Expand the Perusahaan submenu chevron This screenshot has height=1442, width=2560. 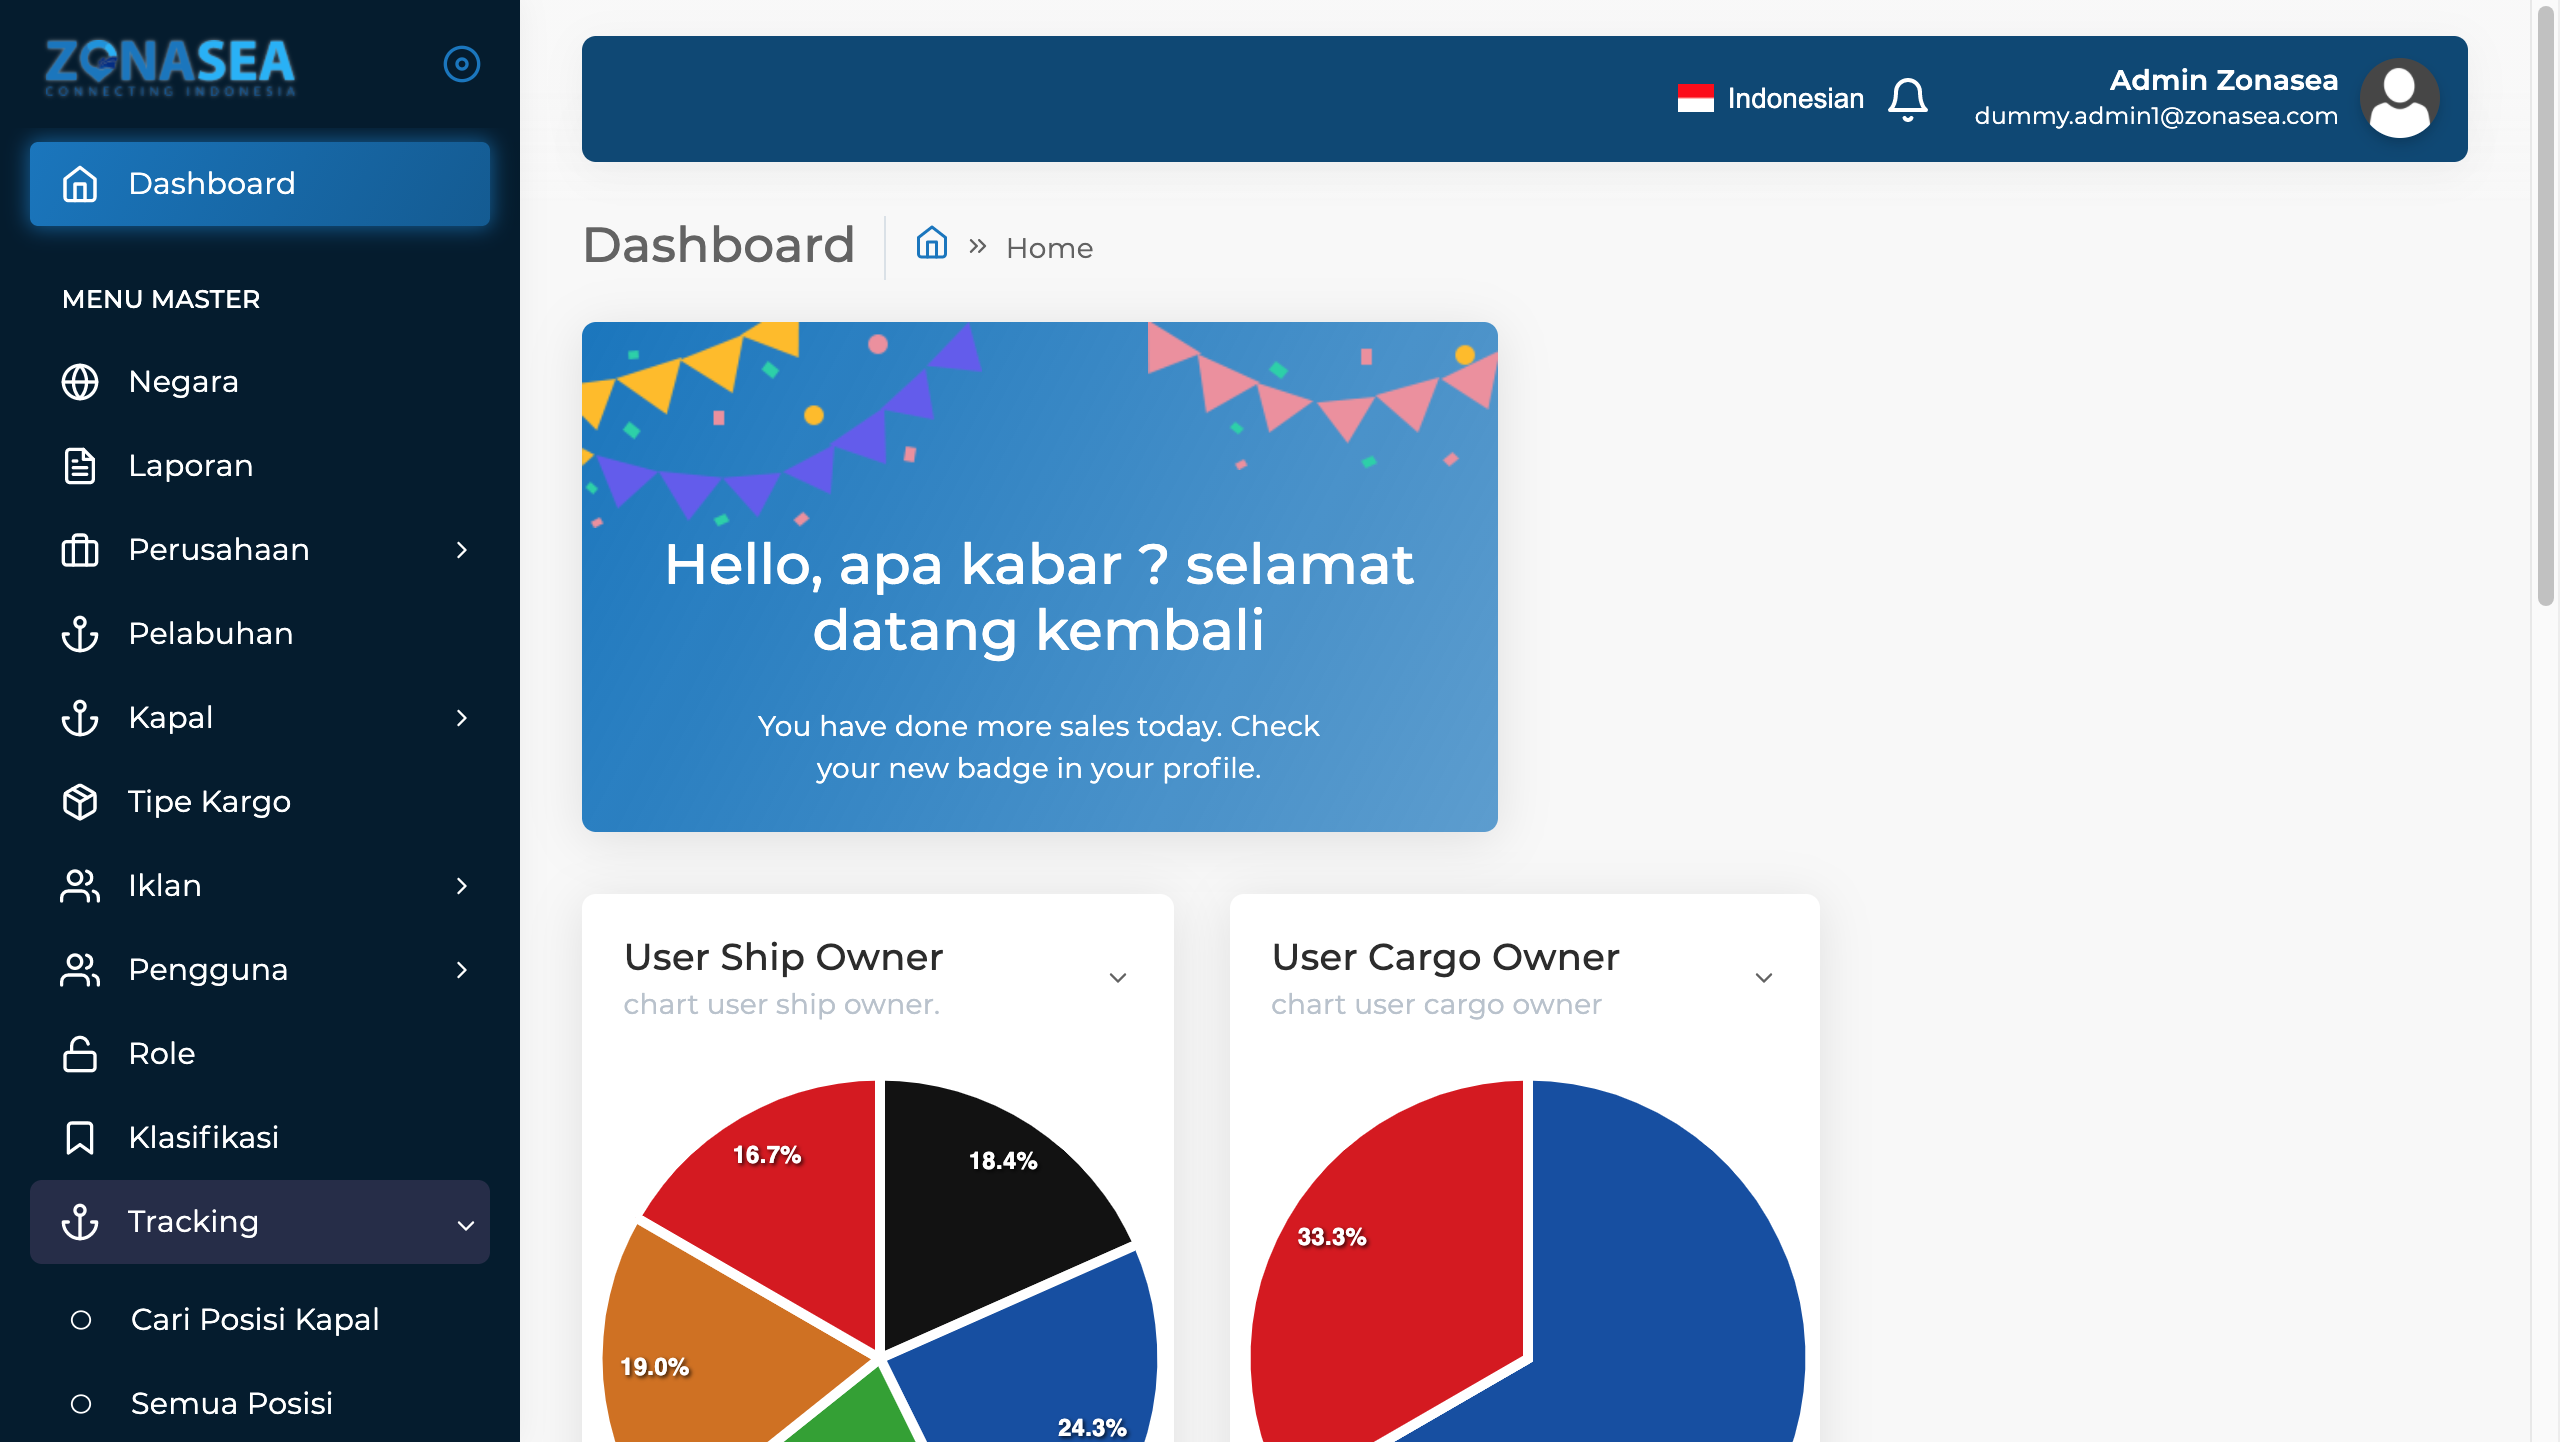(462, 550)
